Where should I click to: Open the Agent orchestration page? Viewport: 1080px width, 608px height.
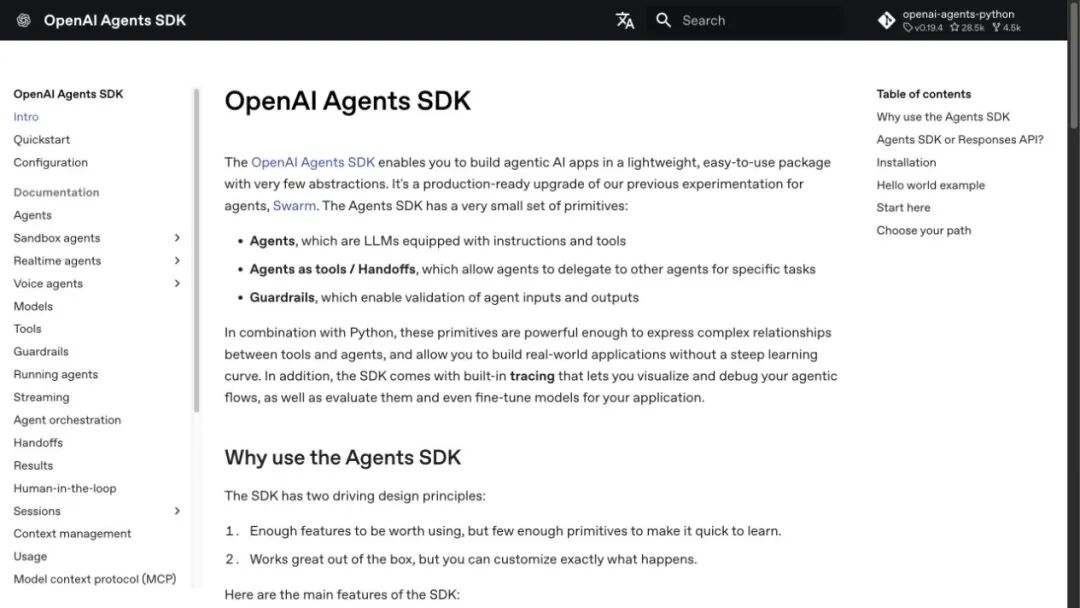click(x=67, y=420)
